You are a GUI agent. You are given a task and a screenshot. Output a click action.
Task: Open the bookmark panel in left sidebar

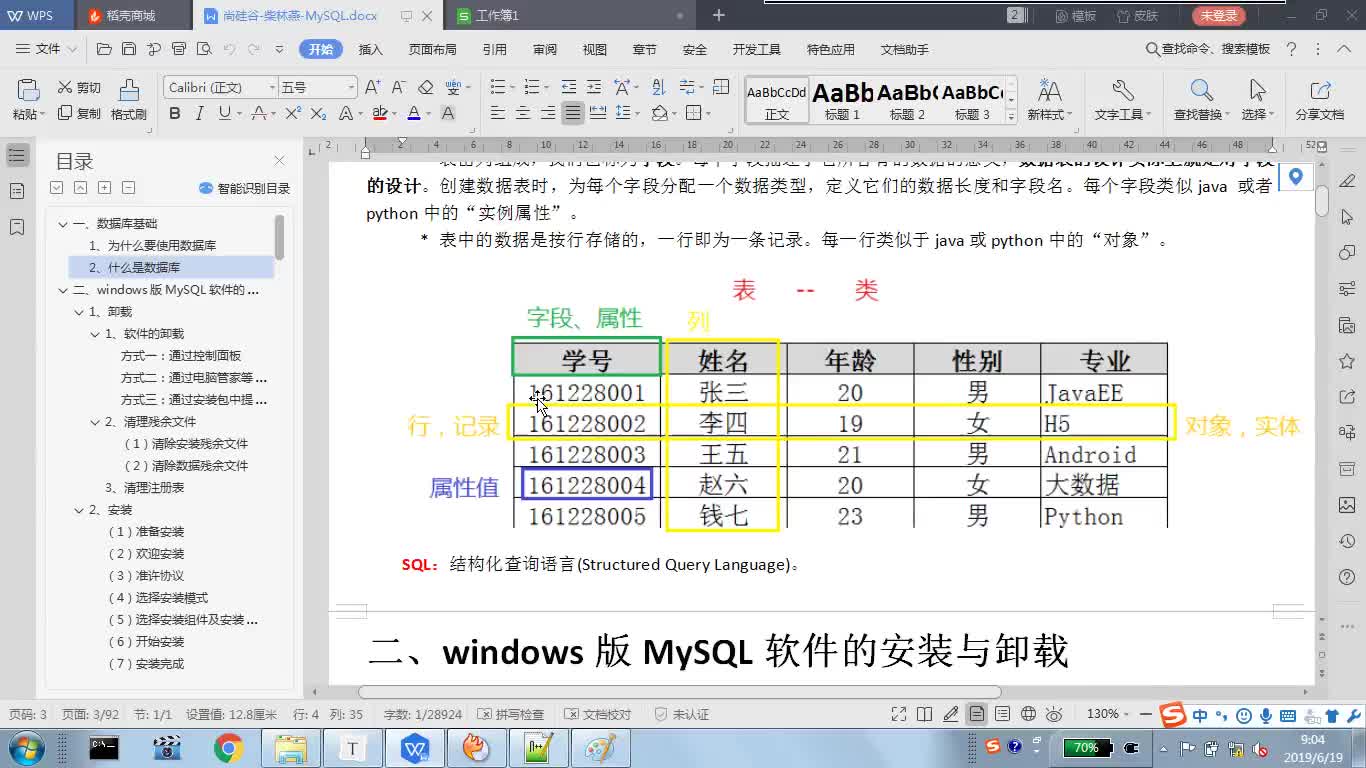coord(17,227)
